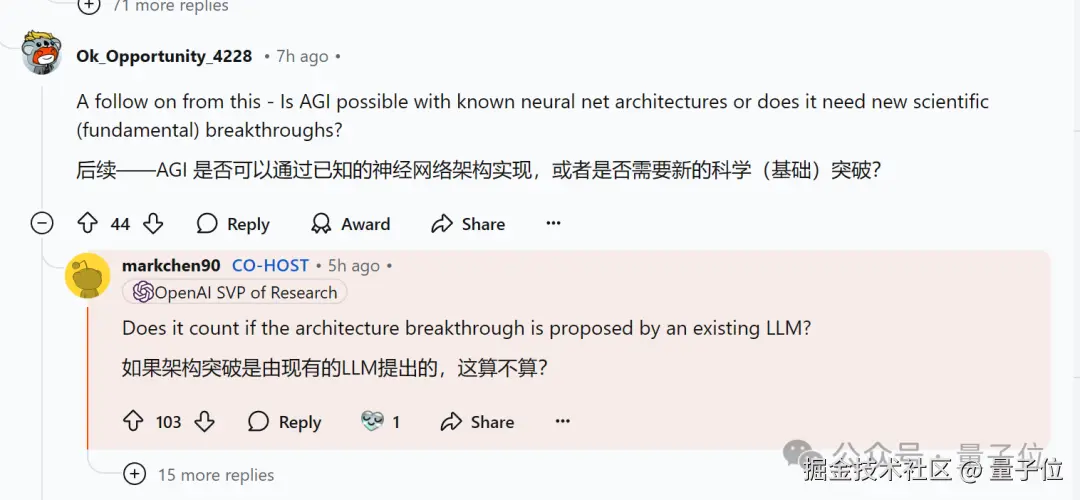
Task: Upvote markchen90's reply
Action: (133, 421)
